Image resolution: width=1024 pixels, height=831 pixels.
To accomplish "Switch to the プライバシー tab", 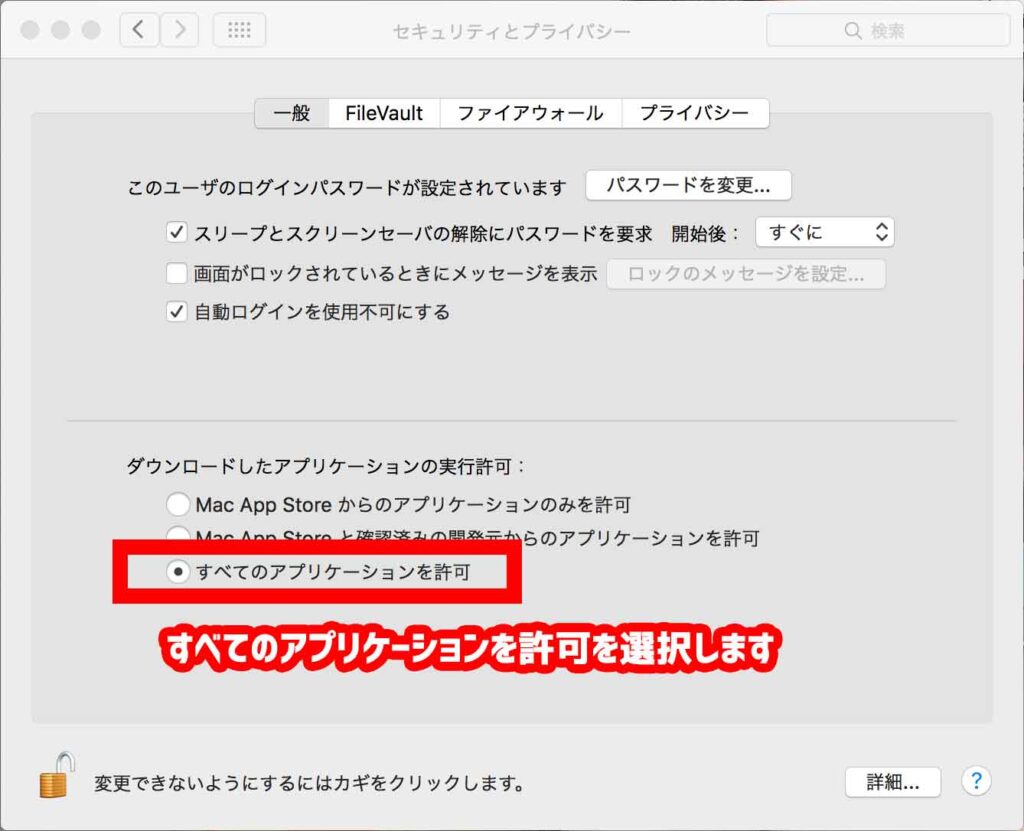I will [x=694, y=113].
